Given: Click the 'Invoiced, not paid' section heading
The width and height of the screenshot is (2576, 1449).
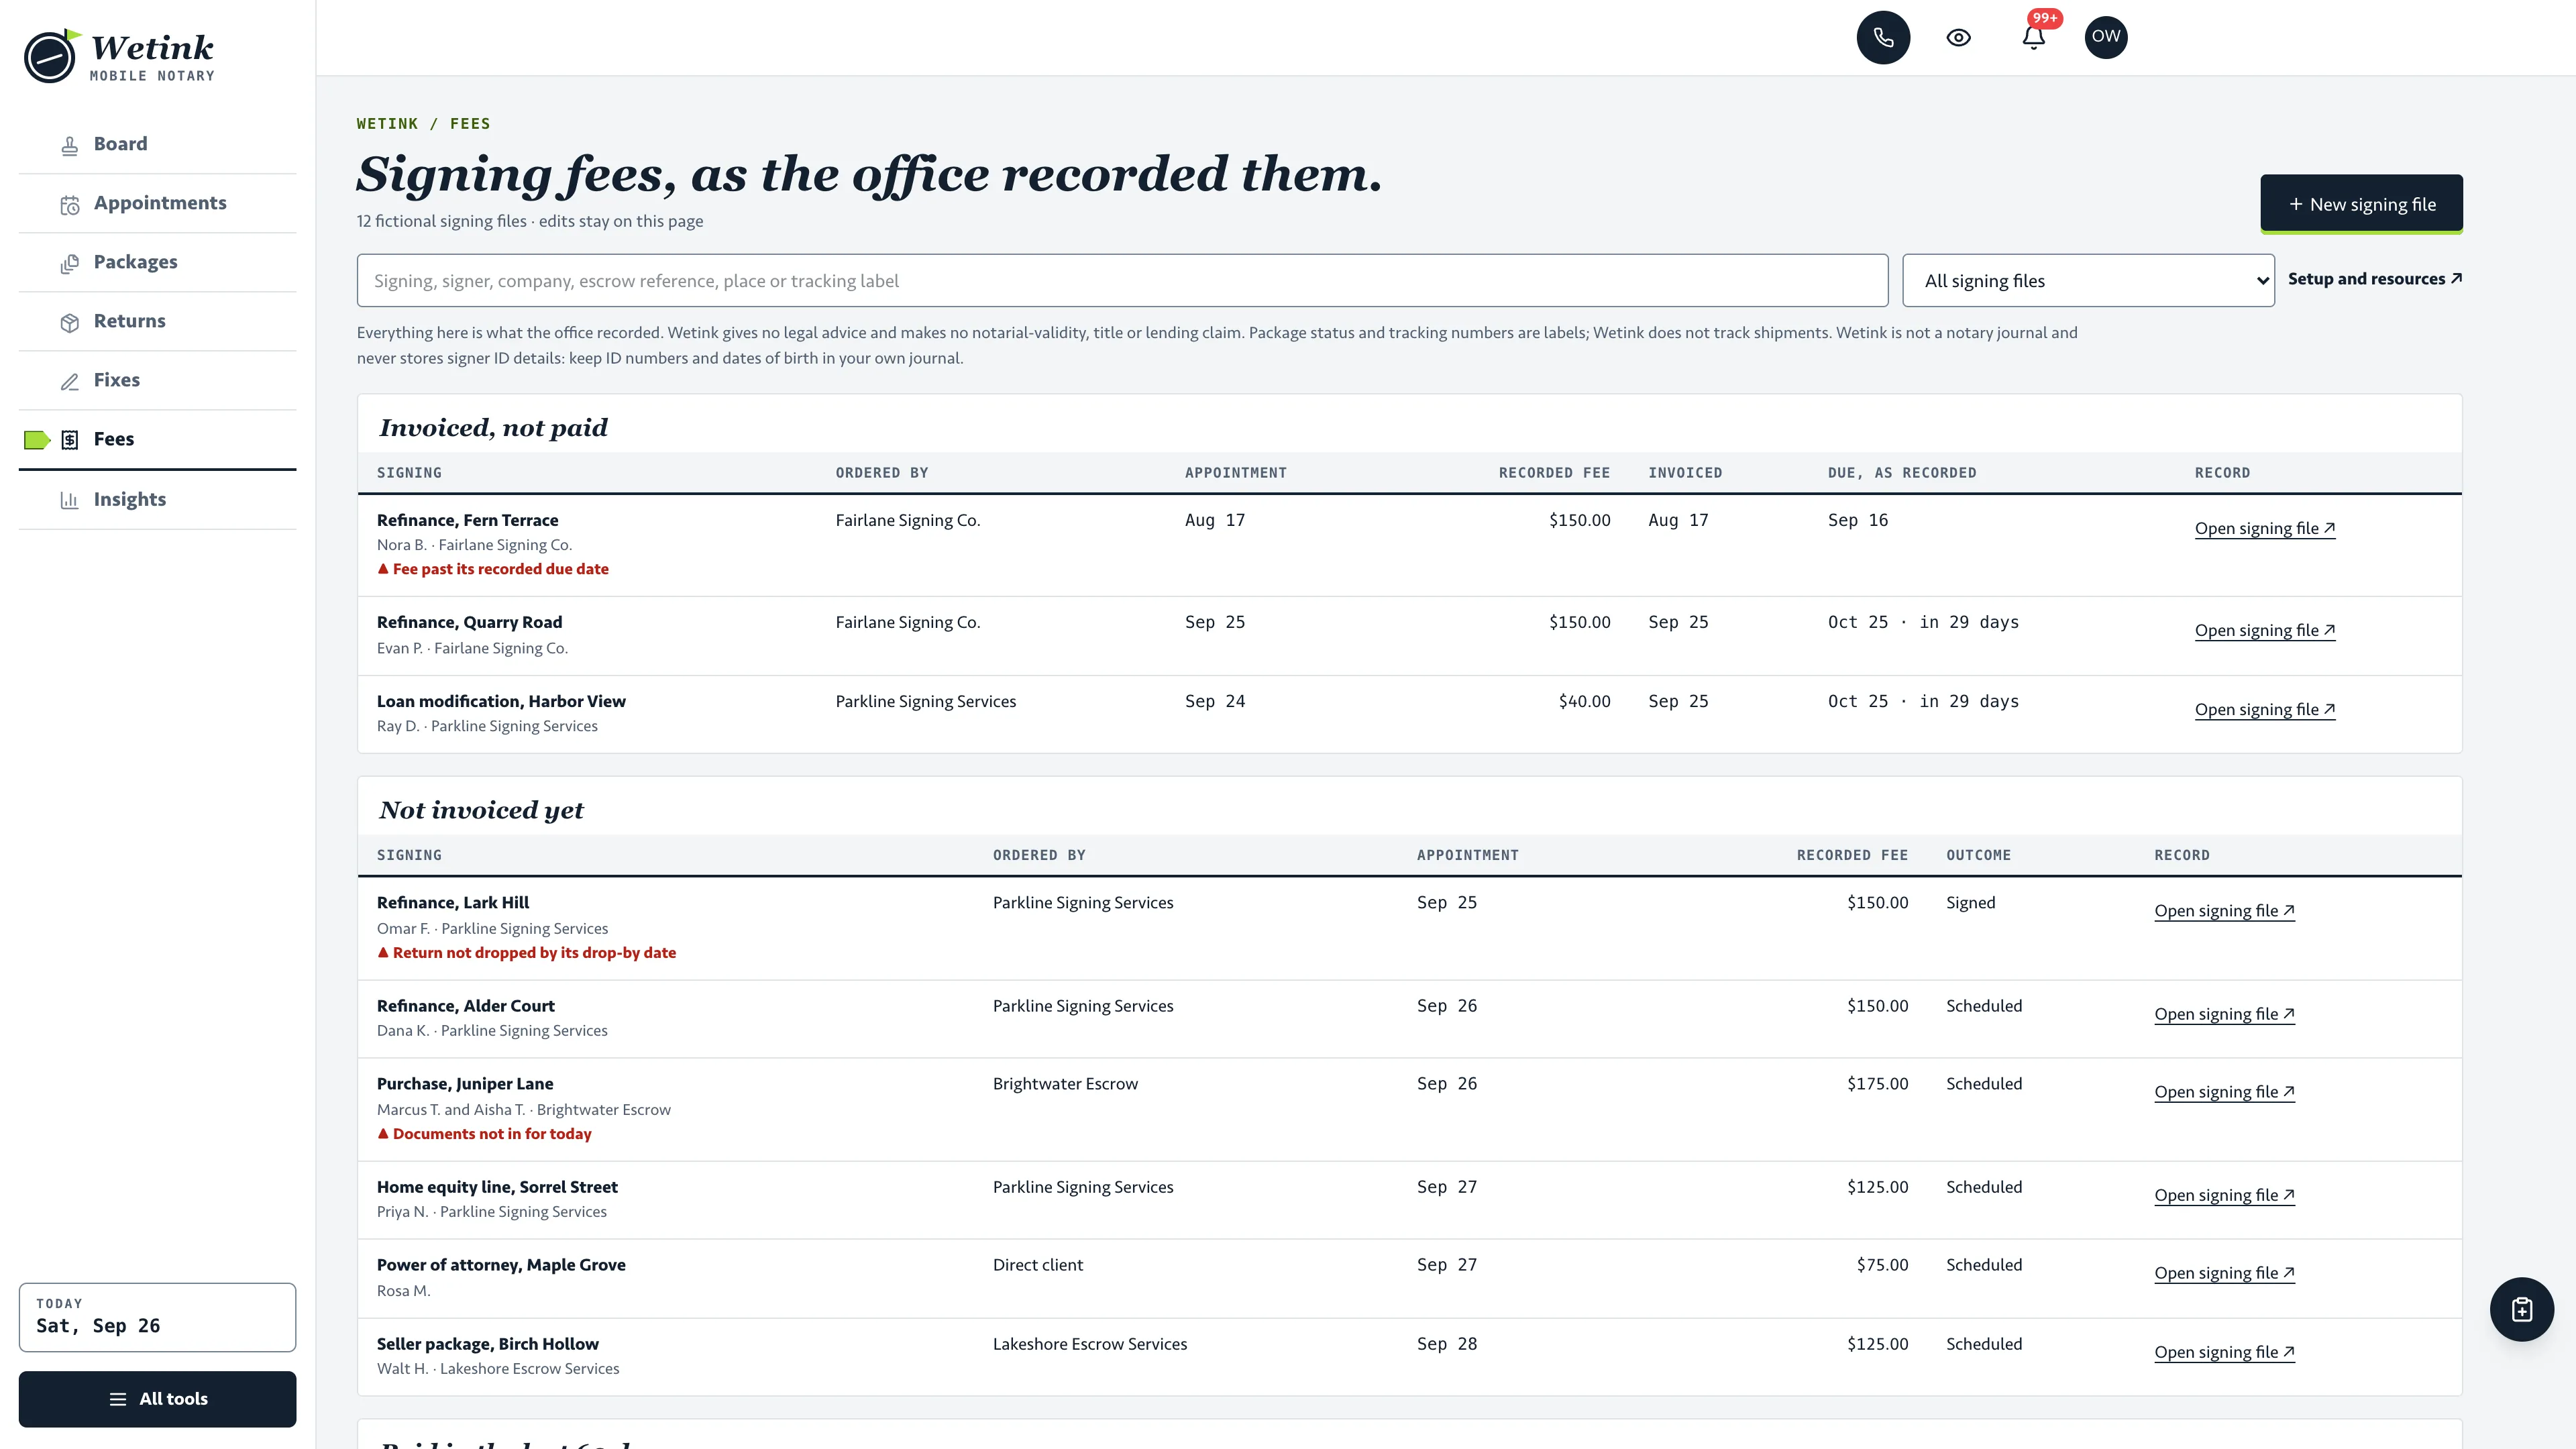Looking at the screenshot, I should (x=493, y=428).
